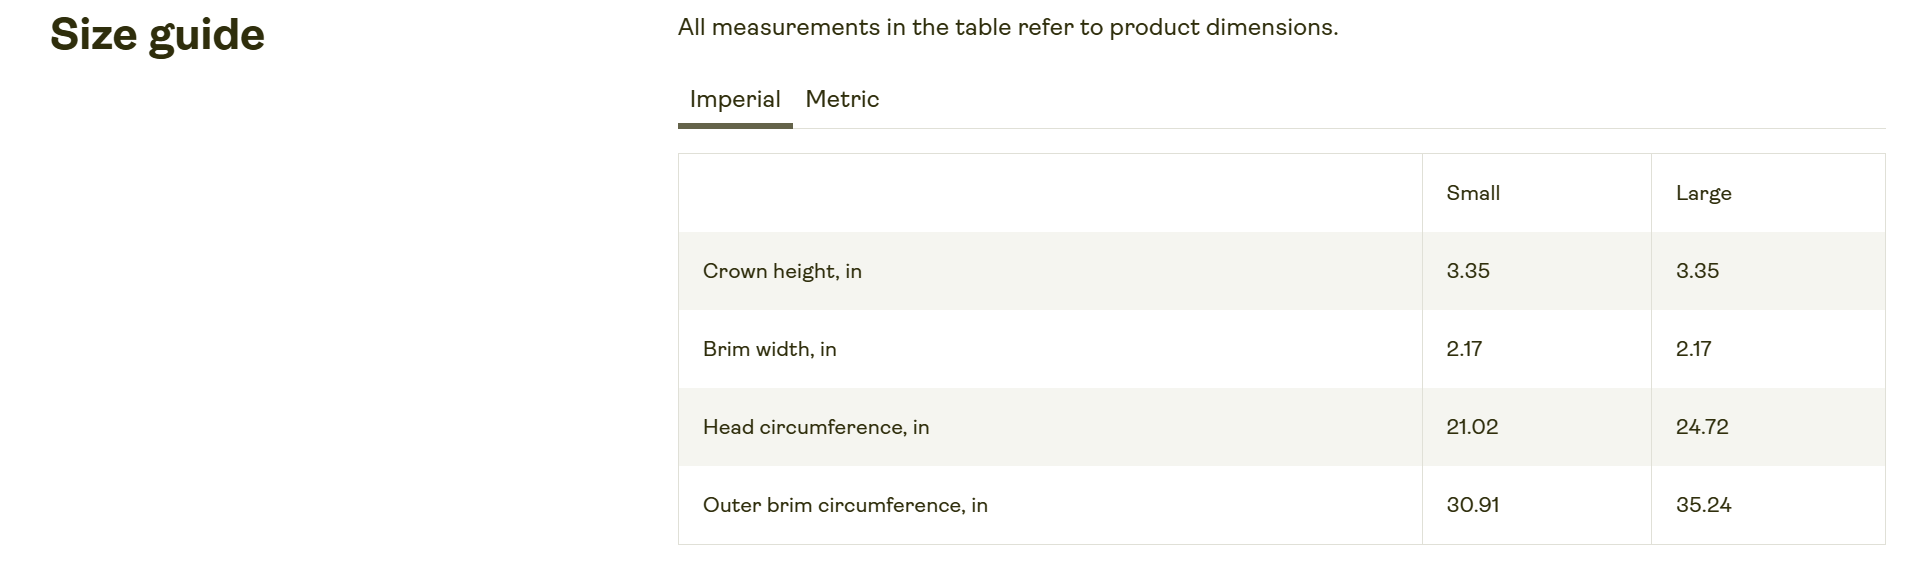Select the Imperial tab

coord(735,100)
